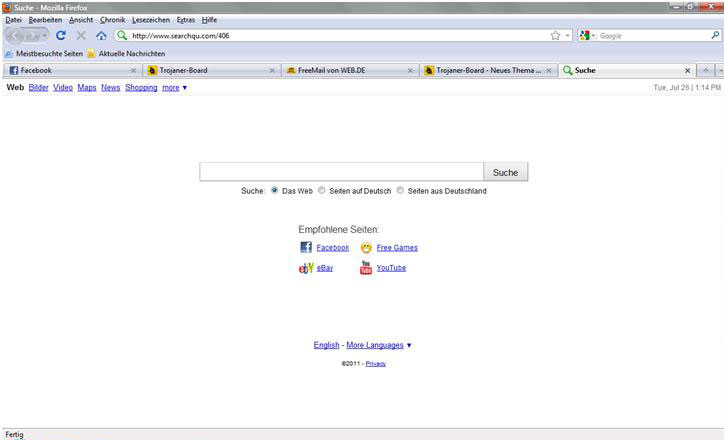Expand the more dropdown arrow

pos(185,88)
